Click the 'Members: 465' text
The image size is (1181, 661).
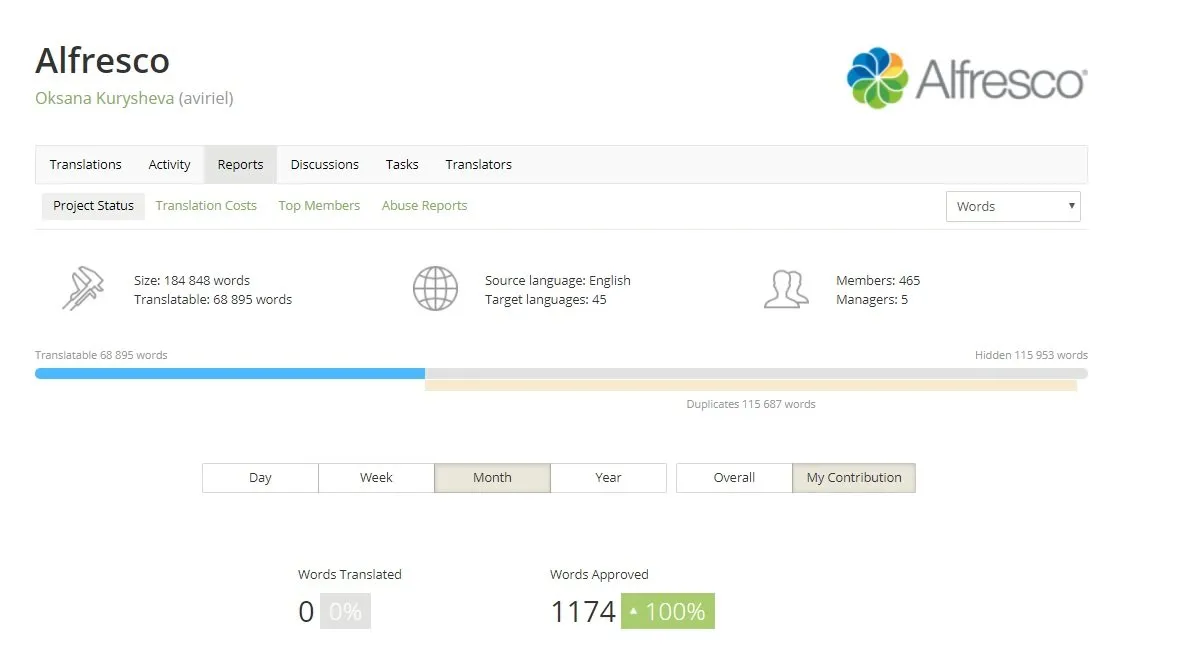878,280
